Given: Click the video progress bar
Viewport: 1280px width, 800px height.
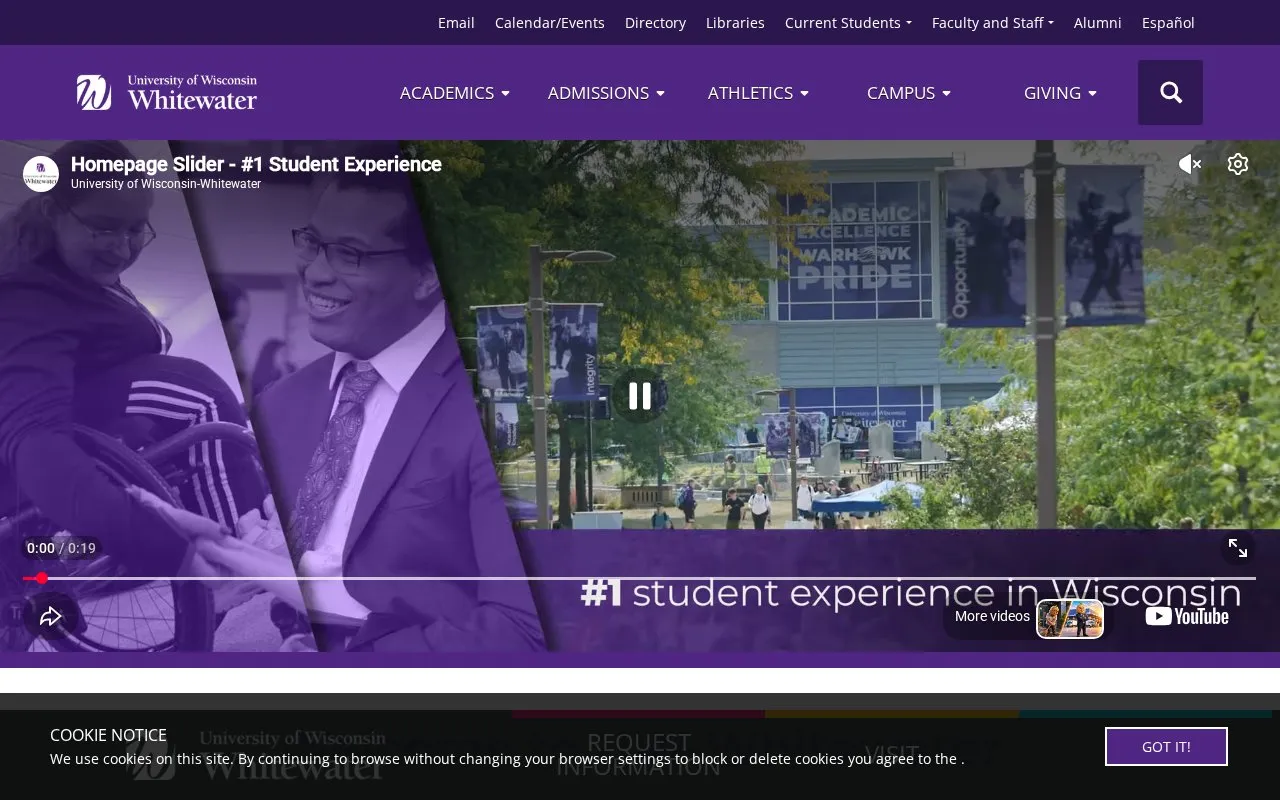Looking at the screenshot, I should coord(640,578).
